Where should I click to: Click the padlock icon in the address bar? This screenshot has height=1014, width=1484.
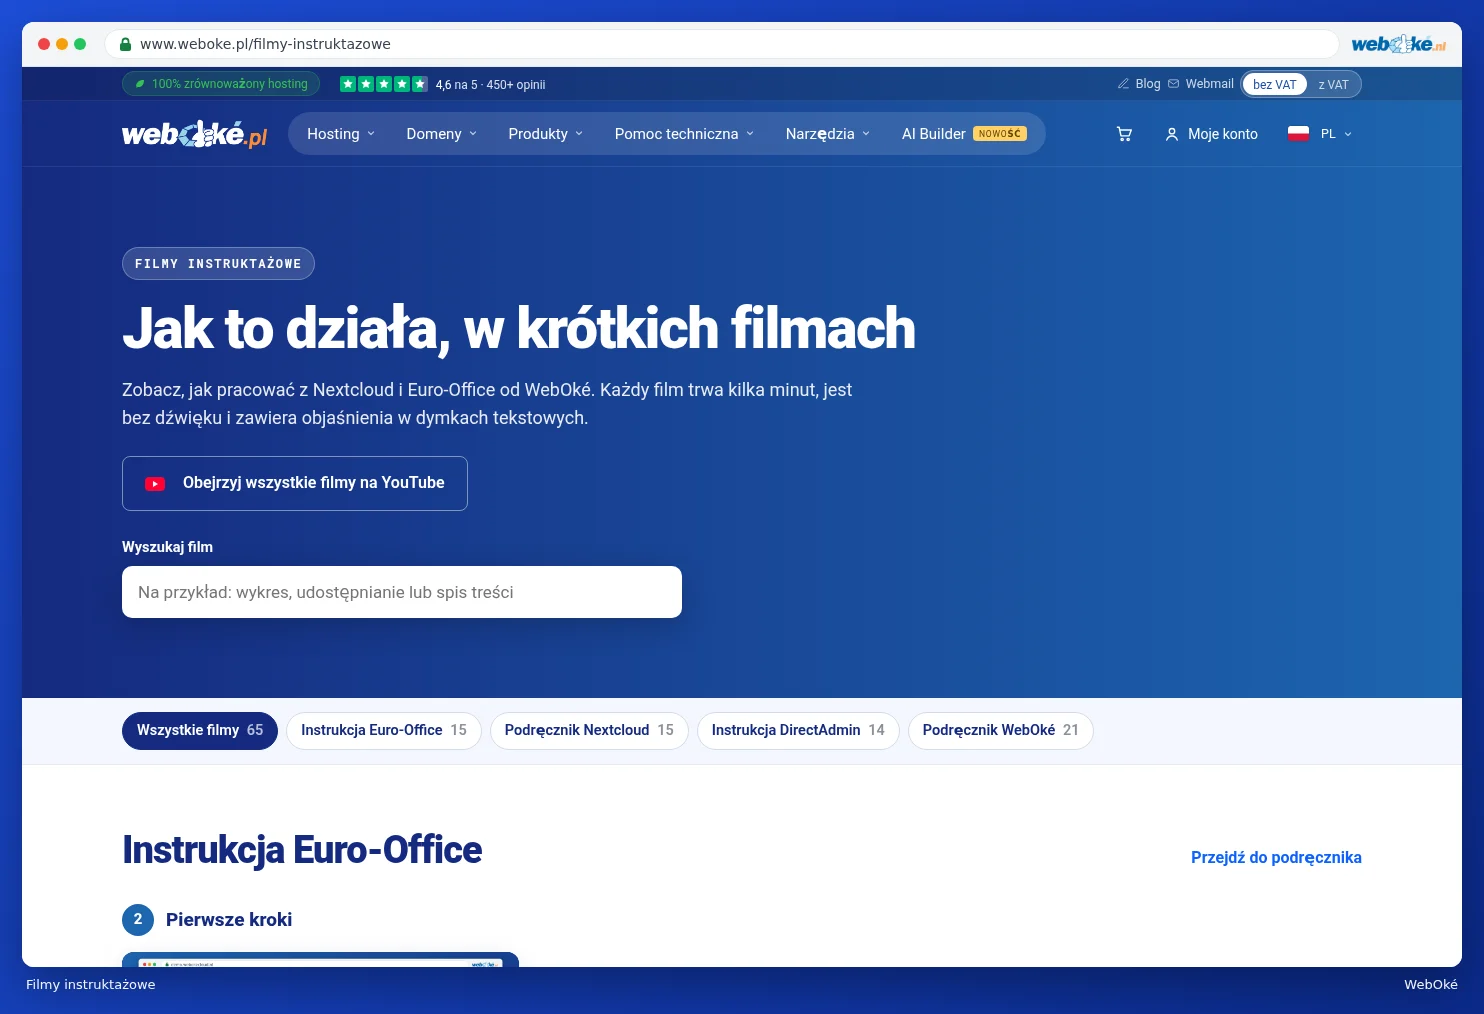coord(126,44)
